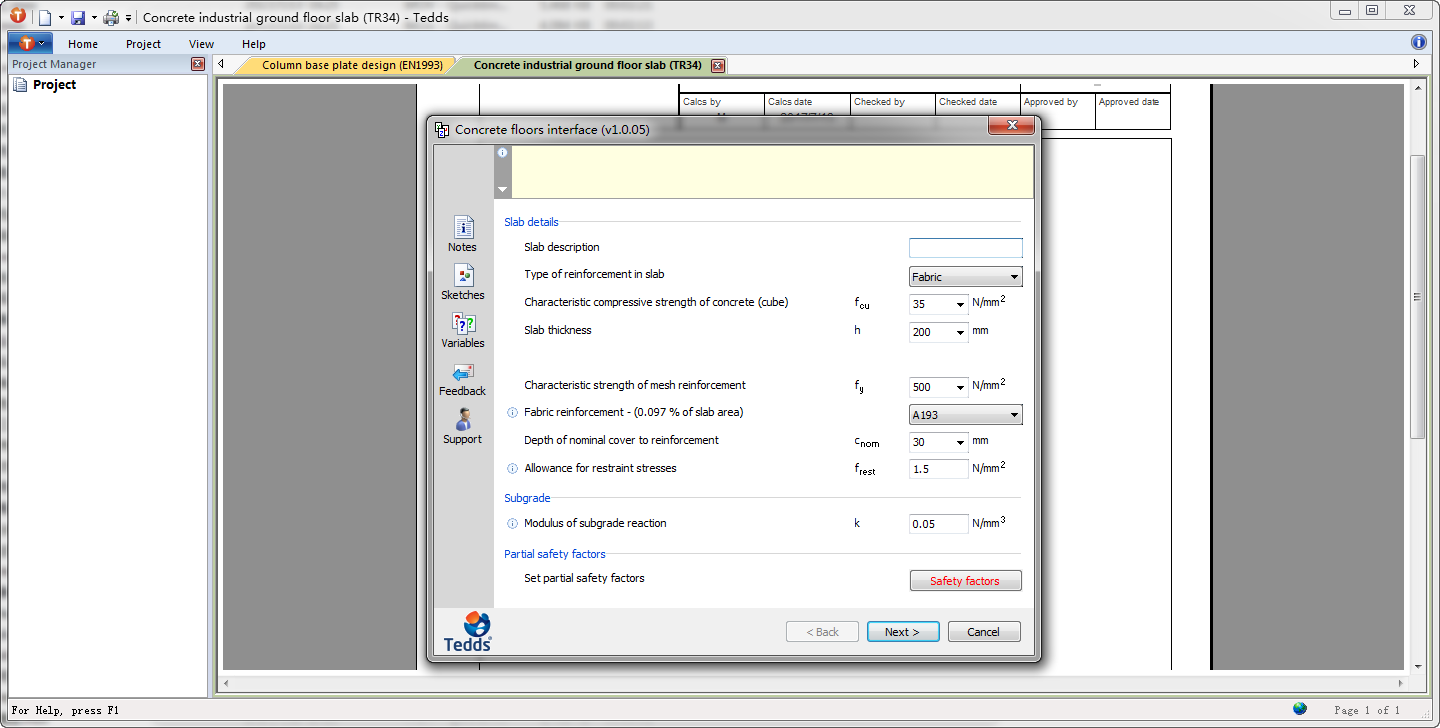This screenshot has height=728, width=1440.
Task: Open the View ribbon tab
Action: pyautogui.click(x=201, y=44)
